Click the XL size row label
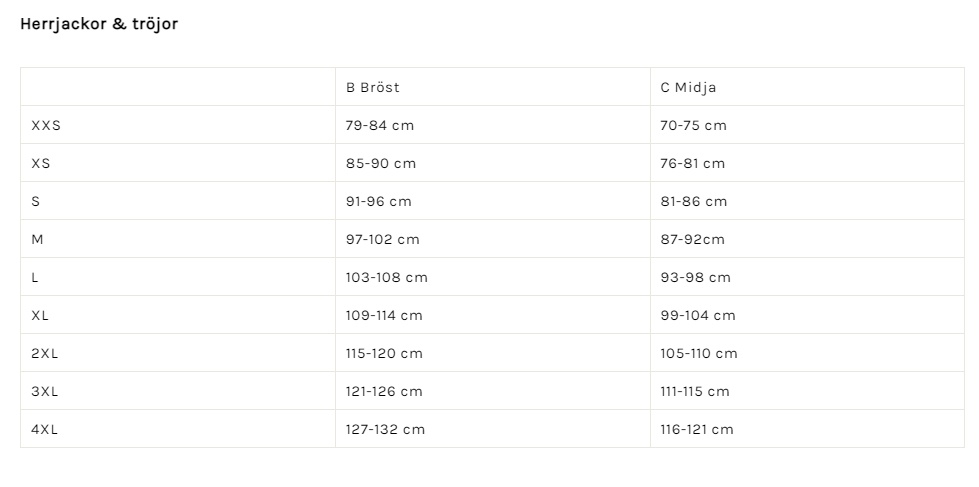This screenshot has width=979, height=487. pyautogui.click(x=41, y=315)
